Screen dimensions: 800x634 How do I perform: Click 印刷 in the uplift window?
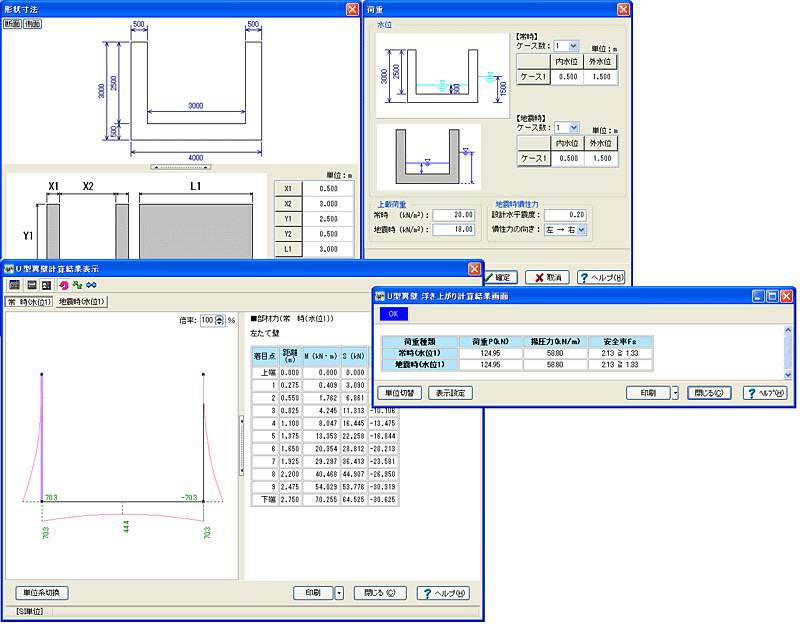[648, 393]
